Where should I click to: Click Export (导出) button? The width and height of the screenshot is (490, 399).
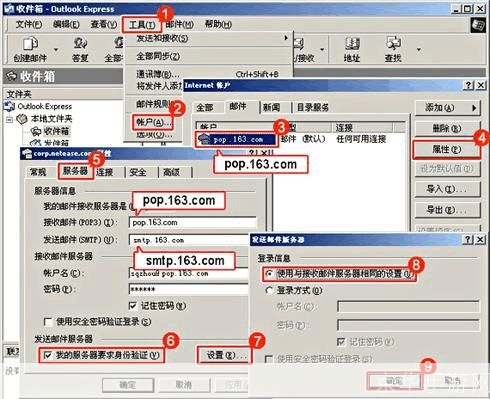click(448, 210)
